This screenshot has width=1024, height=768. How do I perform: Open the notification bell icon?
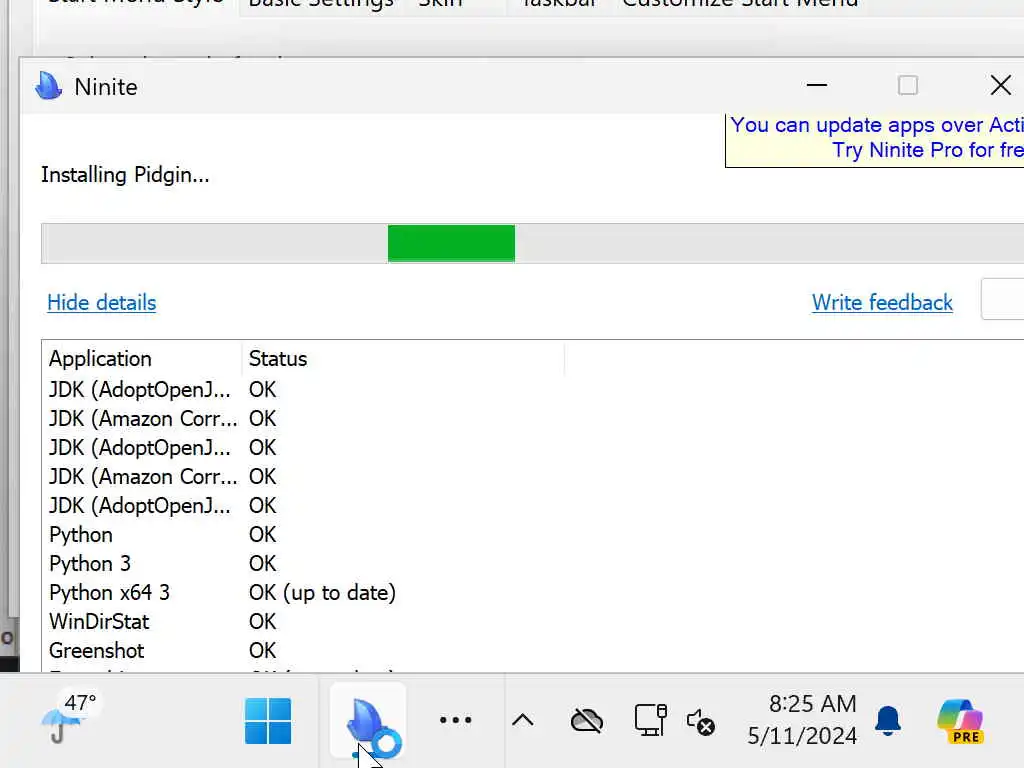pos(888,721)
